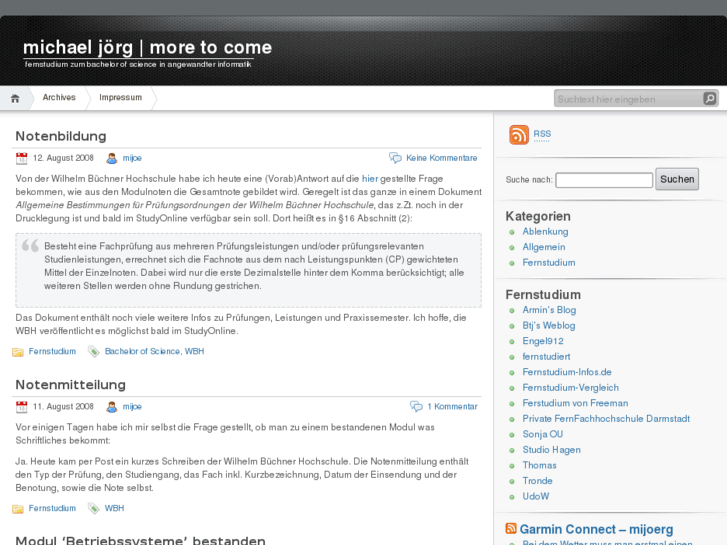727x545 pixels.
Task: Click comment bubble icon beside 1 Kommentar
Action: click(416, 407)
